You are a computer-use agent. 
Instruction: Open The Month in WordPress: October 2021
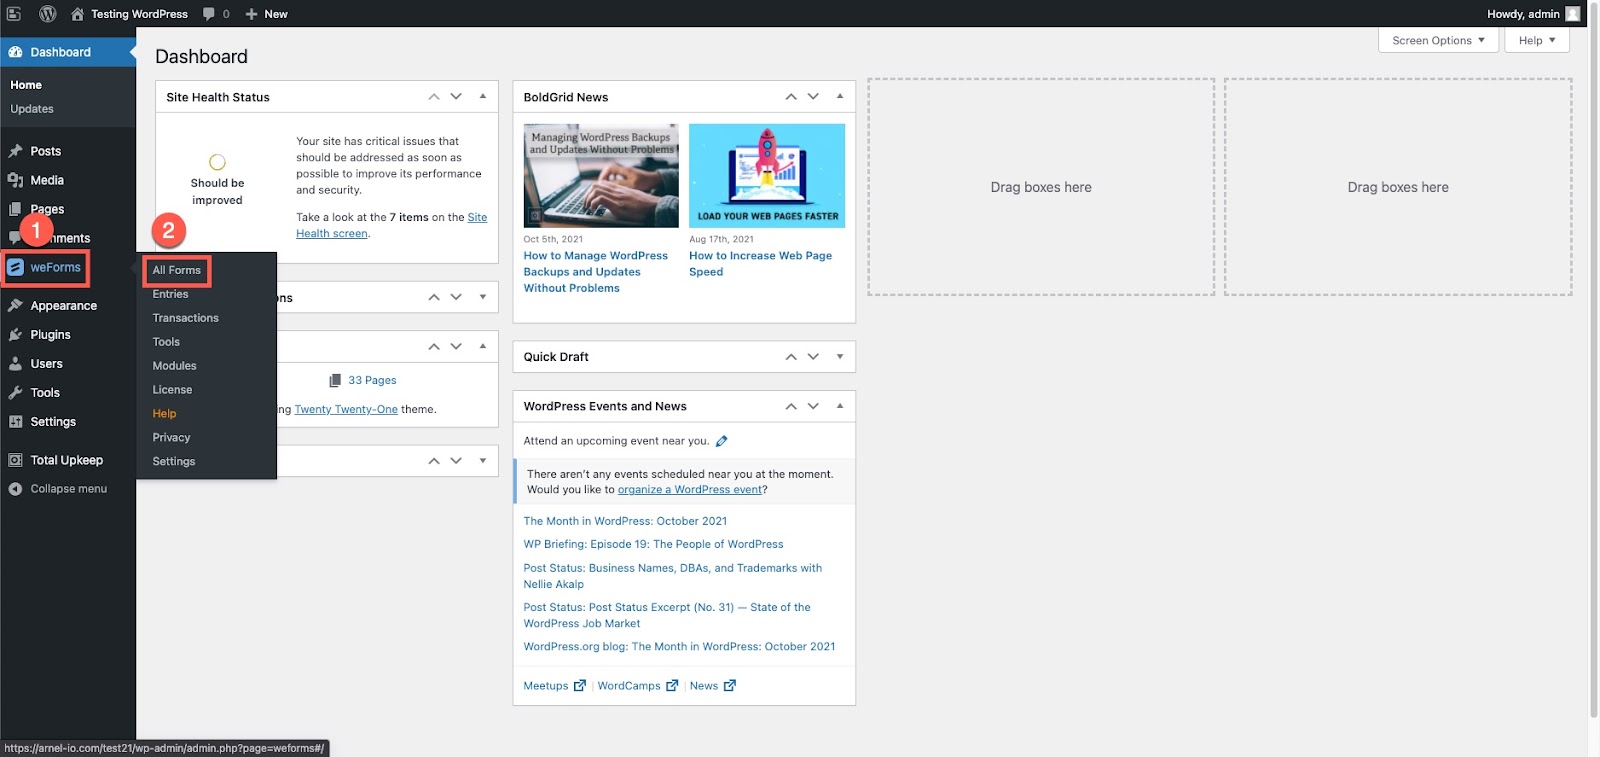[x=625, y=521]
